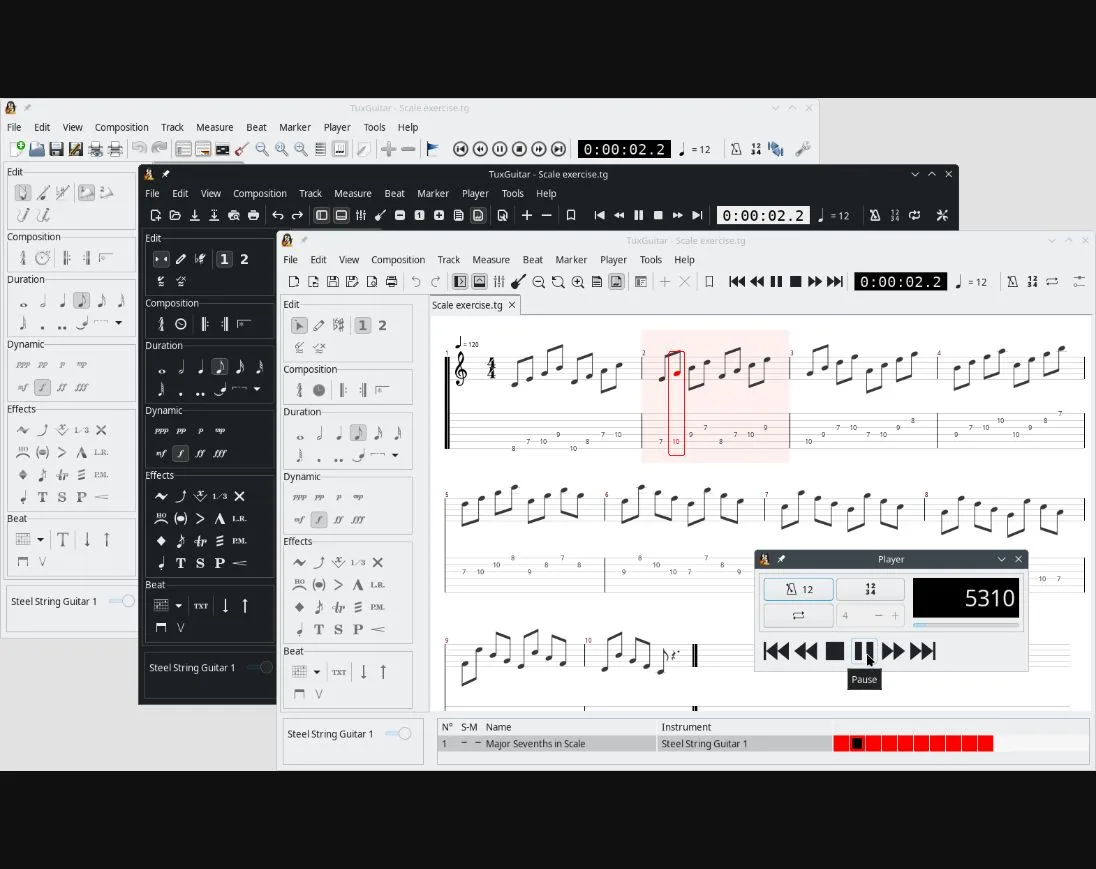Image resolution: width=1096 pixels, height=869 pixels.
Task: Apply palm mute P.M. in the front Effects panel
Action: tap(377, 607)
